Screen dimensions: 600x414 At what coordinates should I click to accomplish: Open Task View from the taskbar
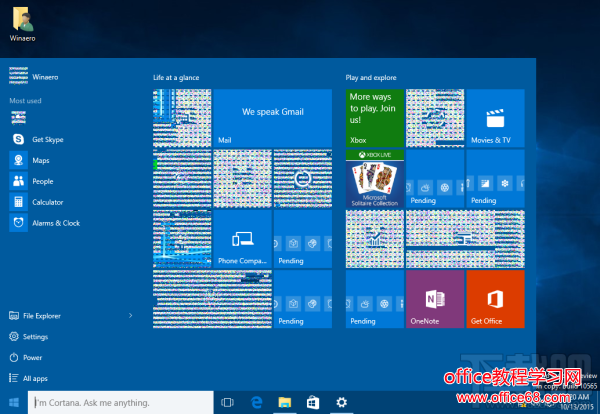click(227, 402)
